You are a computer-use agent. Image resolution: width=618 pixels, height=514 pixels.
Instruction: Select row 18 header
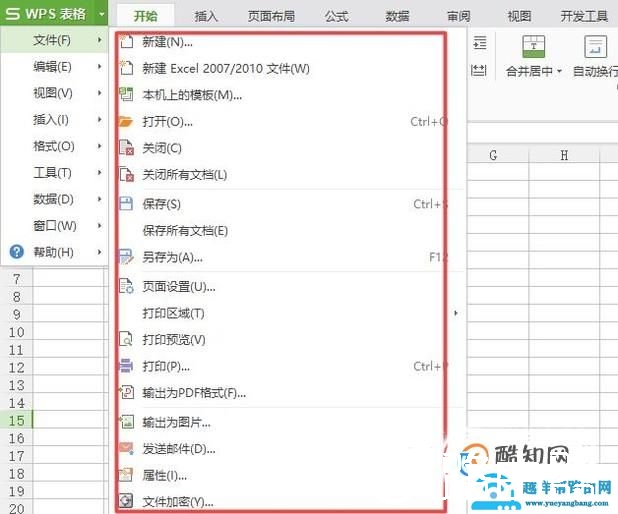coord(17,473)
